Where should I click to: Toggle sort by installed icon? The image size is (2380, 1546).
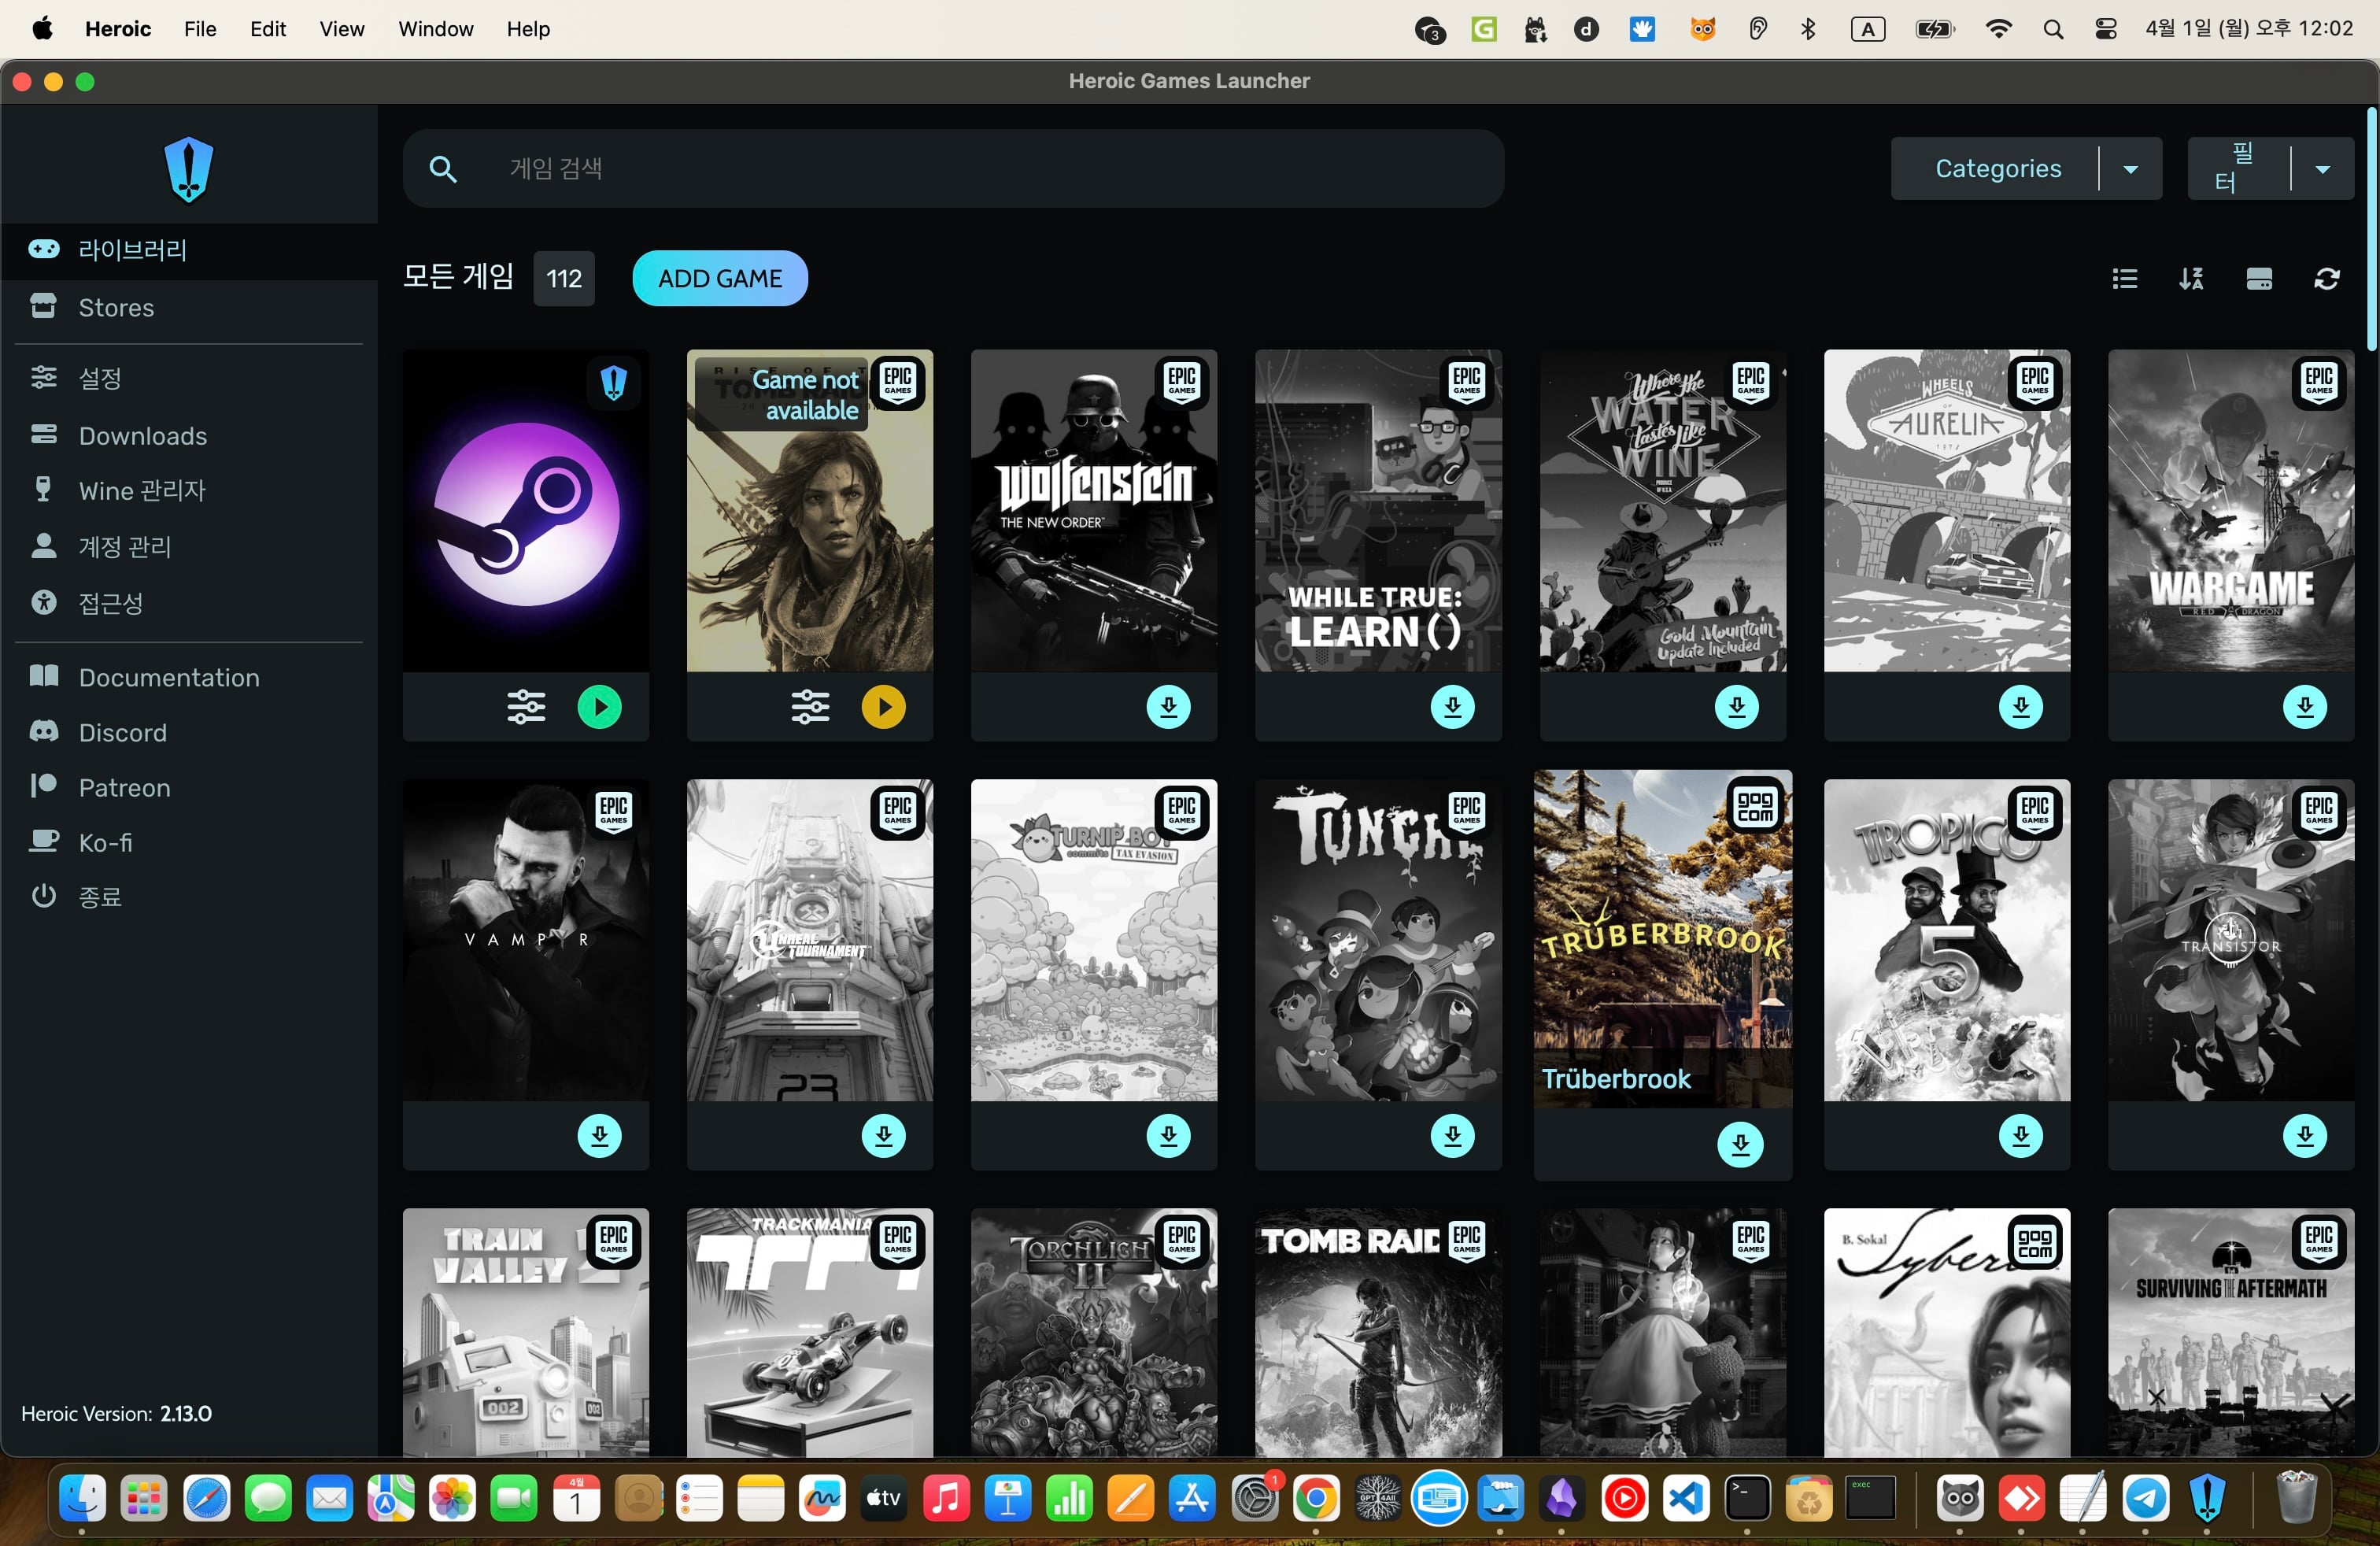pos(2259,279)
